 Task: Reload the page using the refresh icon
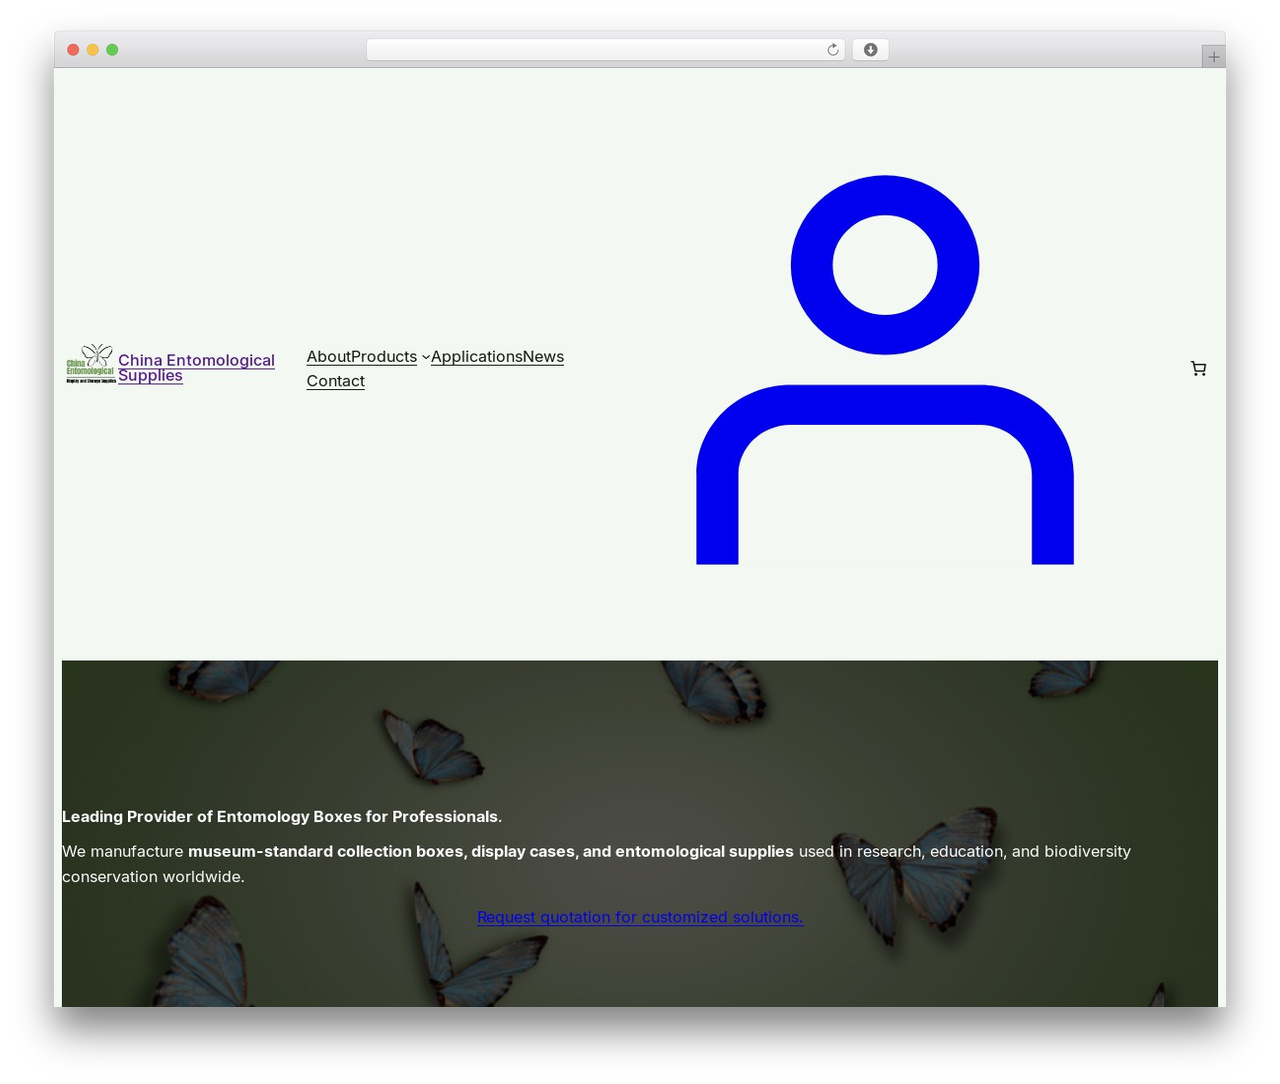click(x=833, y=50)
